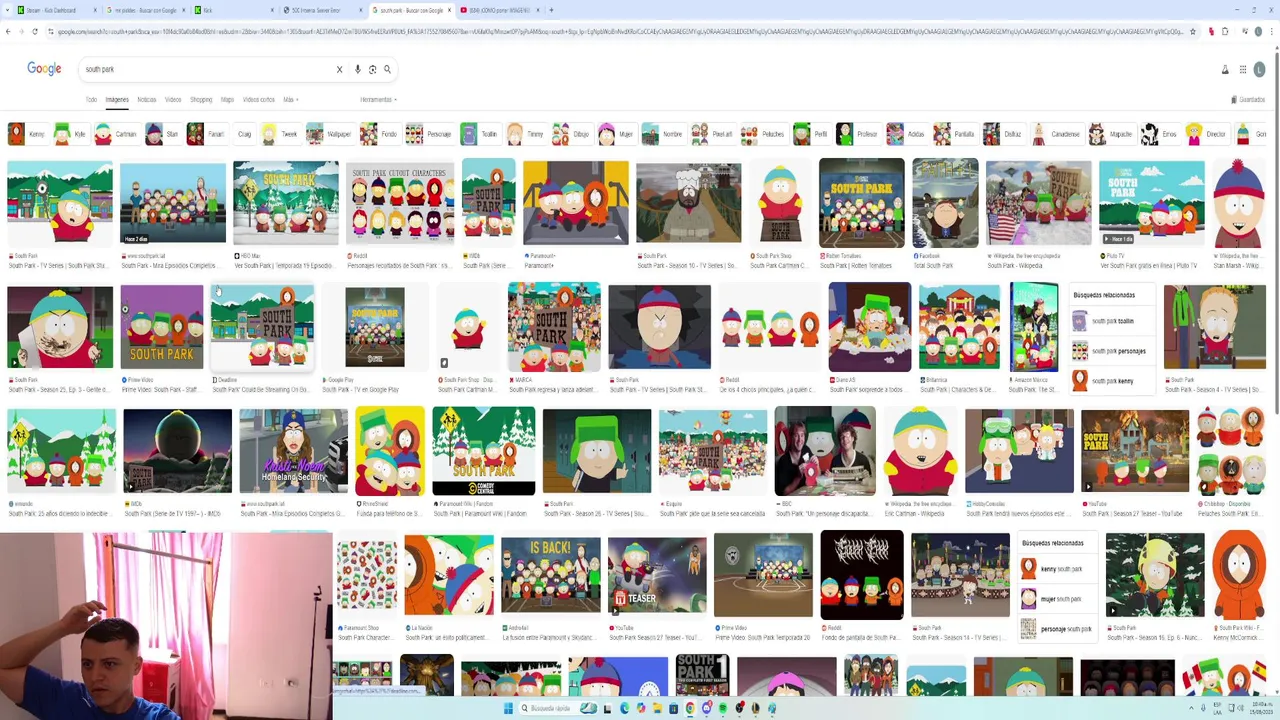
Task: Clear the search box with the X icon
Action: (339, 69)
